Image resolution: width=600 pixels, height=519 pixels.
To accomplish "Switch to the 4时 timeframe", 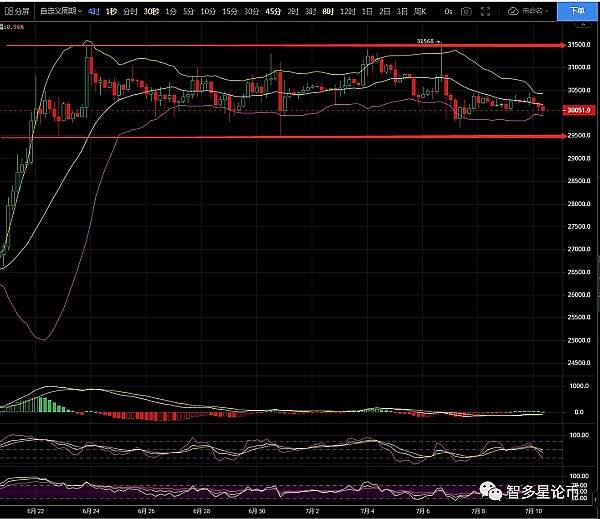I will (93, 11).
